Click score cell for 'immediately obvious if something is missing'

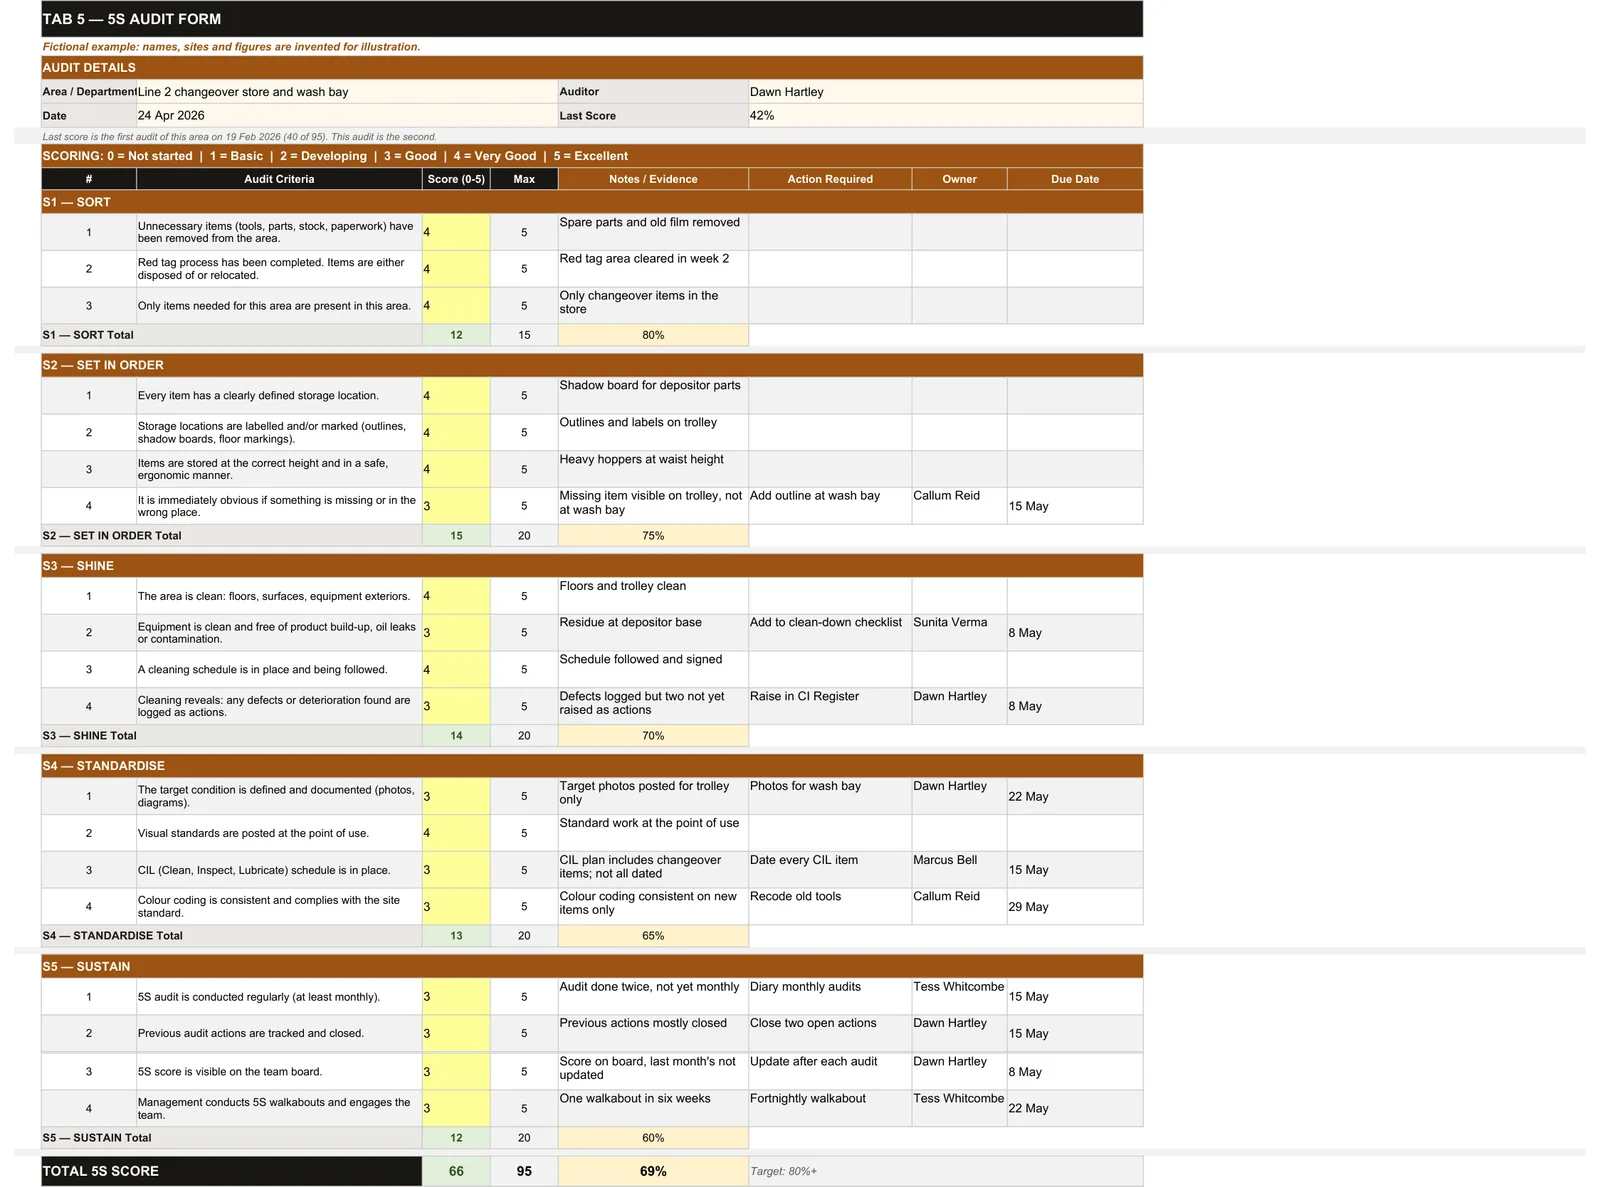(456, 506)
